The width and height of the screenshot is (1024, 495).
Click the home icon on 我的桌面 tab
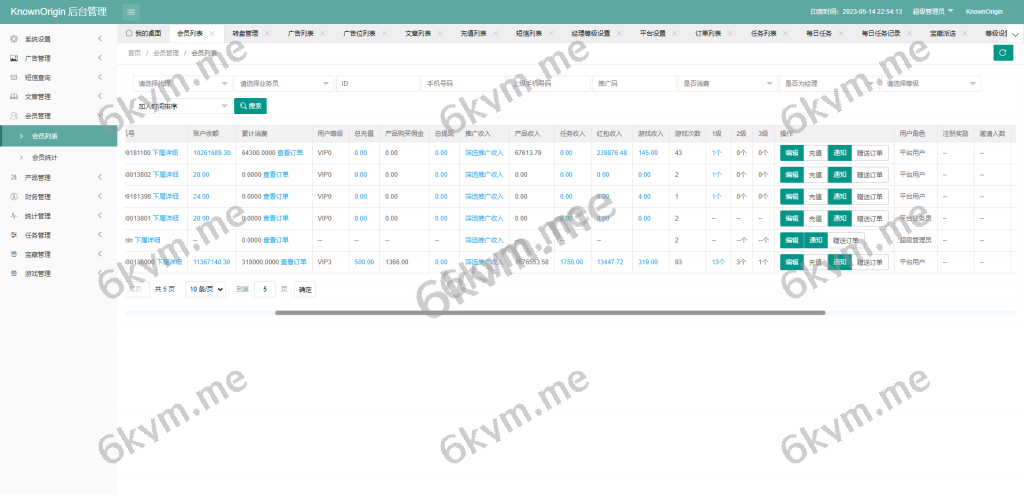[129, 33]
